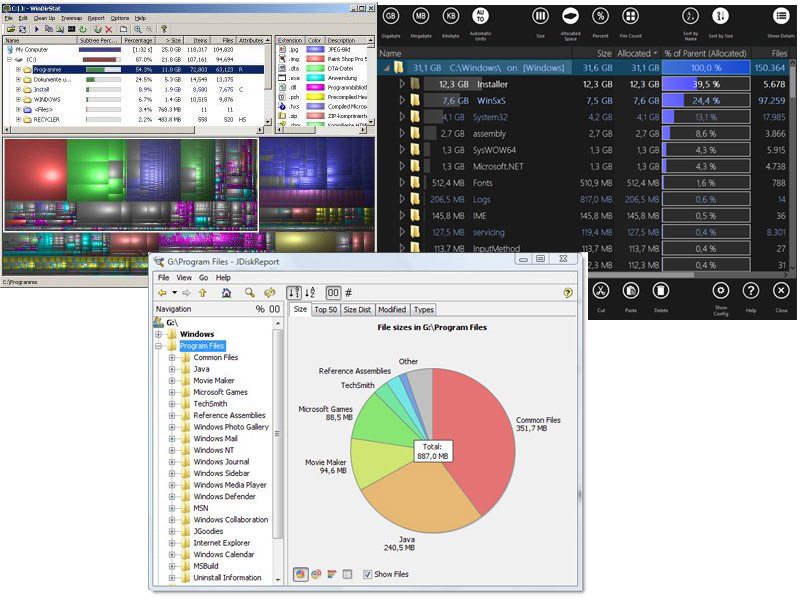Click the Delete trash icon
800x600 pixels.
coord(660,290)
